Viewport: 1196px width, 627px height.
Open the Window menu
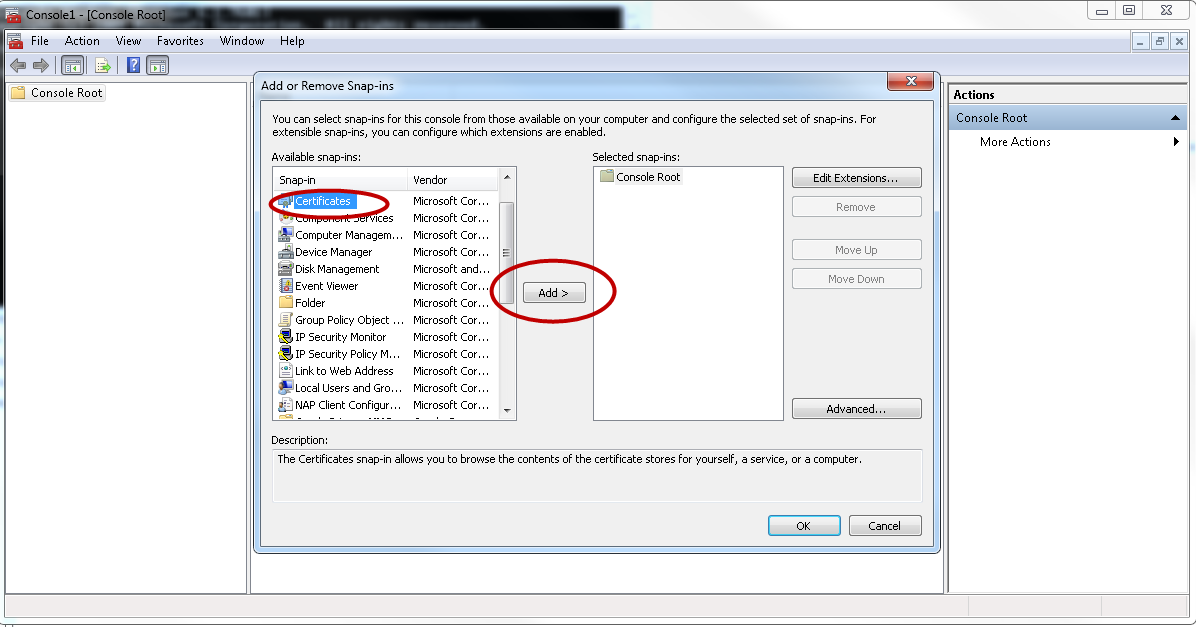[242, 41]
